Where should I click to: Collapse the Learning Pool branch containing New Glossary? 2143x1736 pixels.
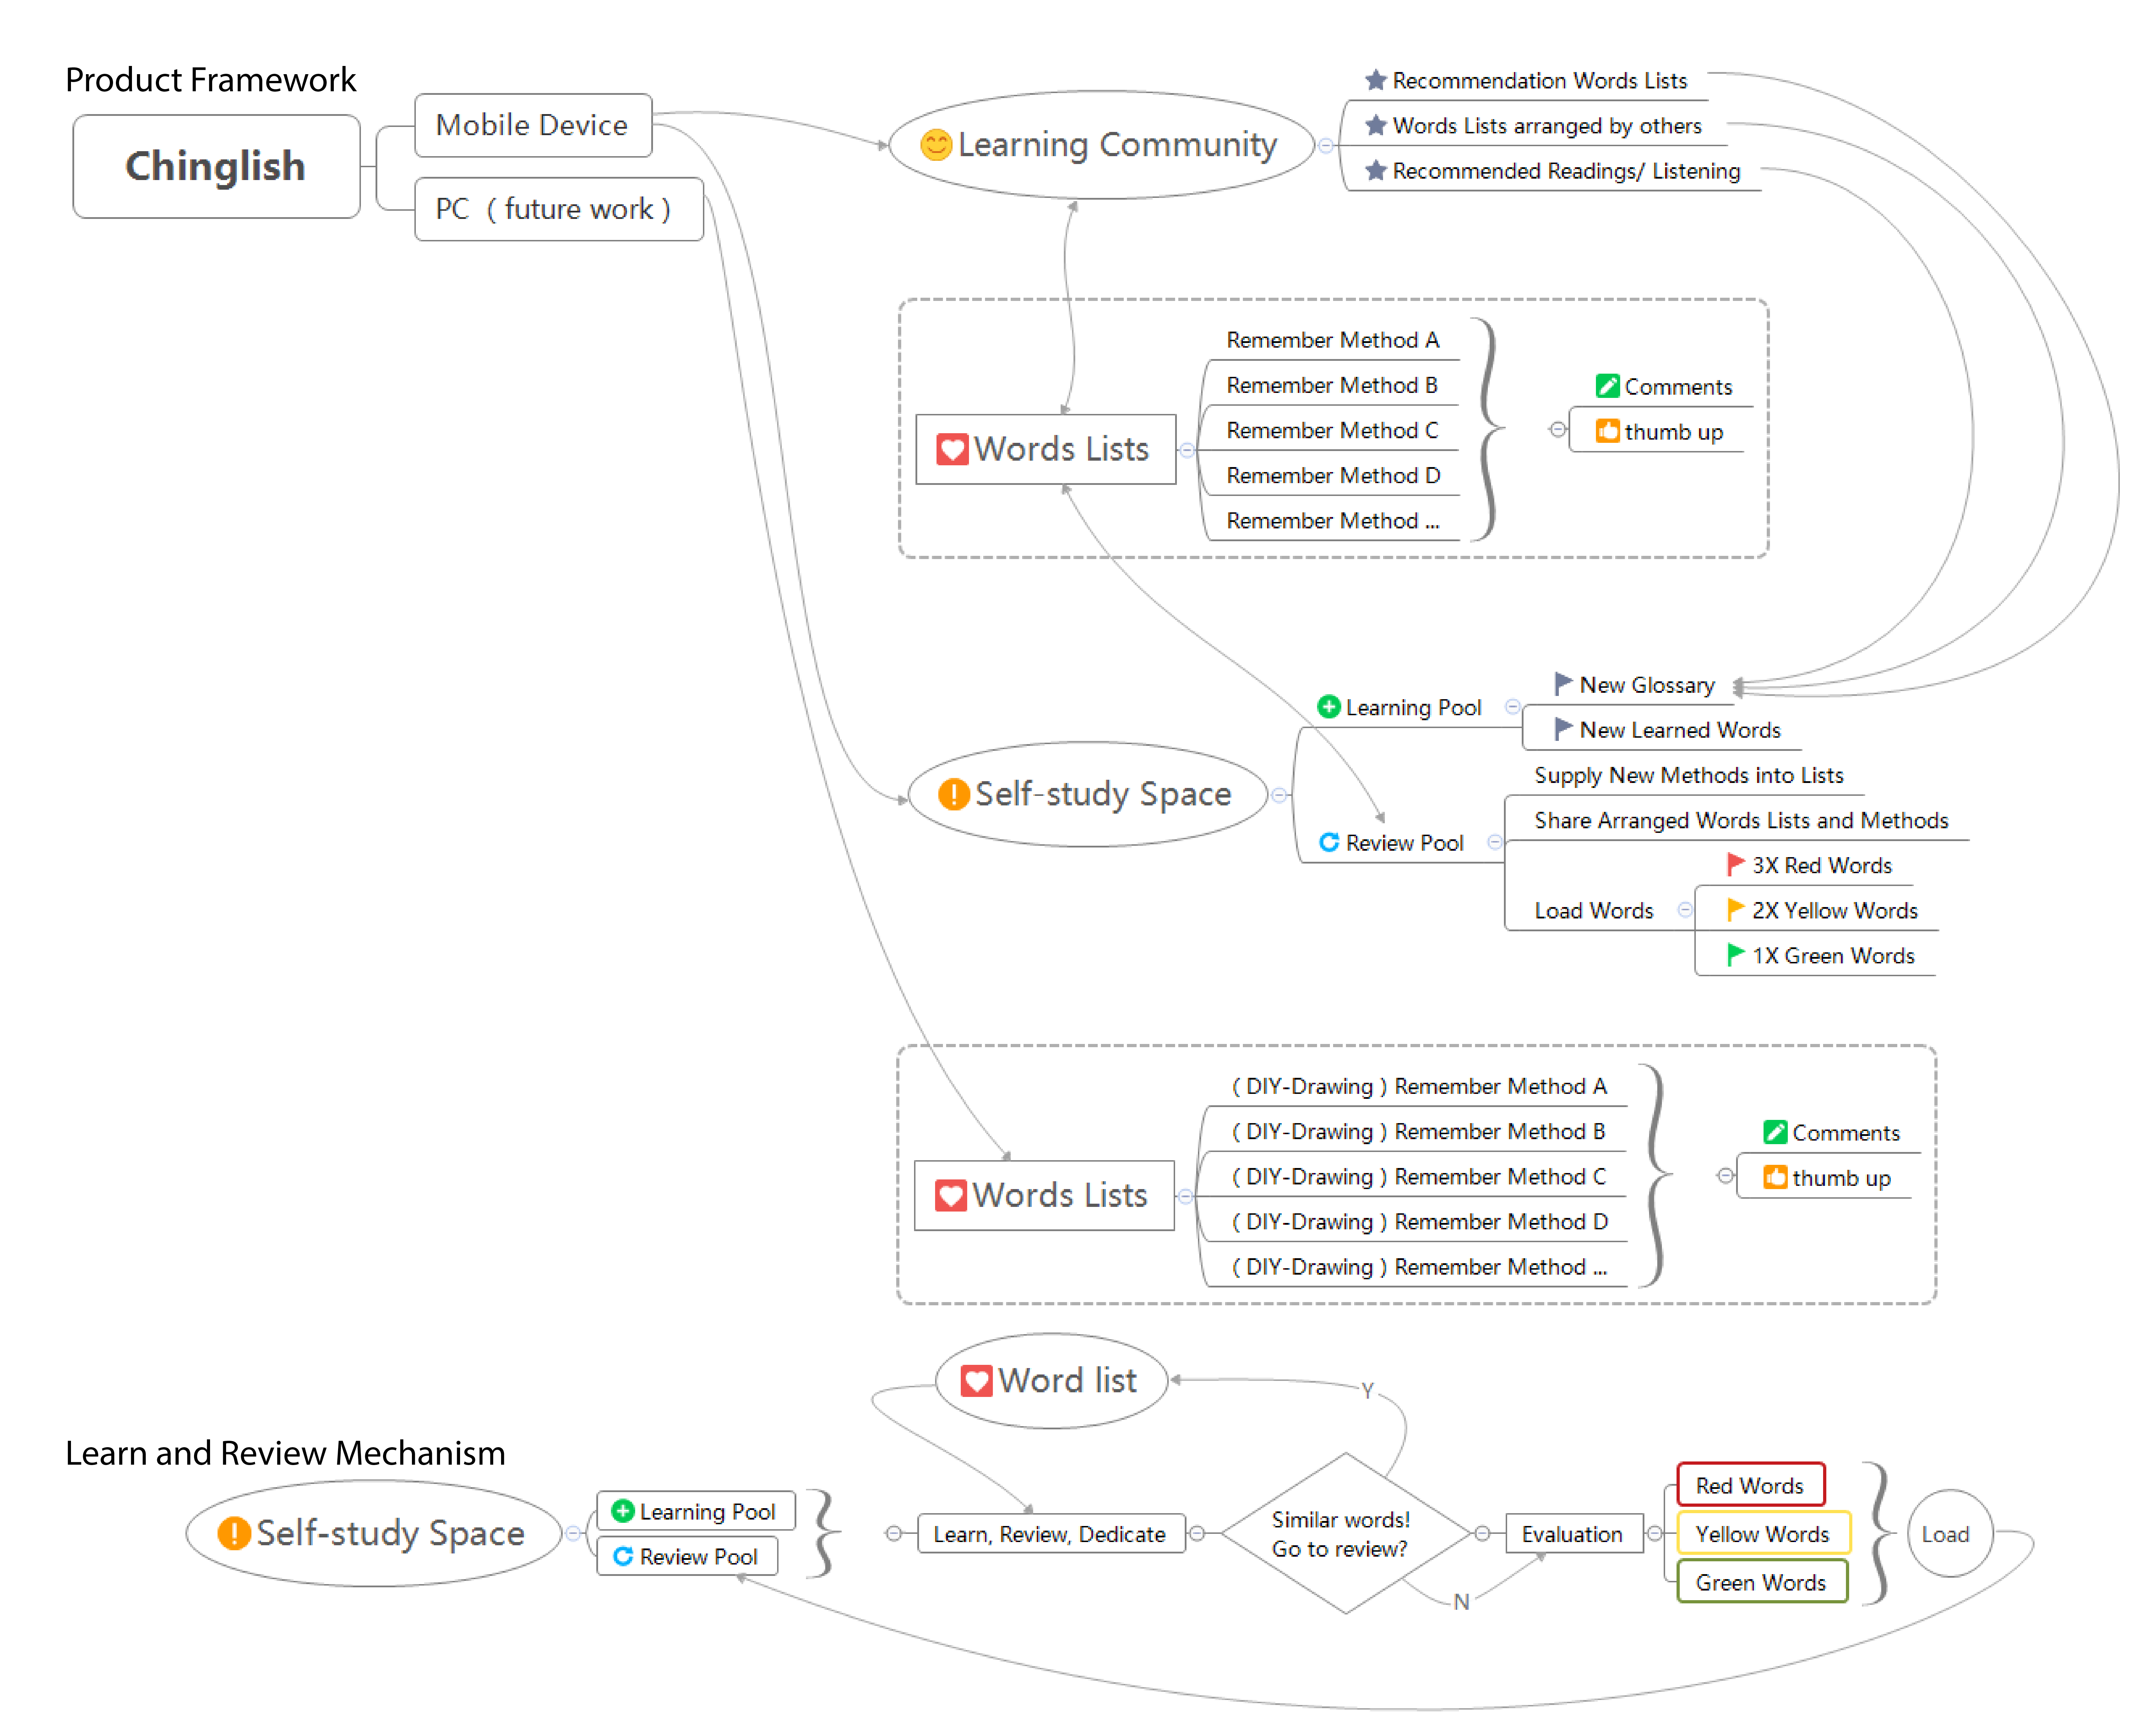(1513, 707)
